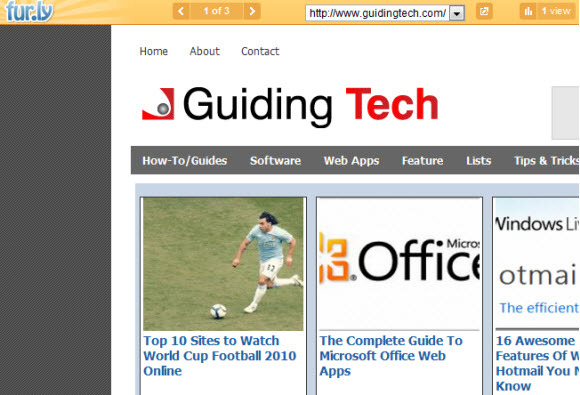Open 'Top 10 Sites to Watch World Cup' article
This screenshot has width=580, height=395.
(220, 356)
